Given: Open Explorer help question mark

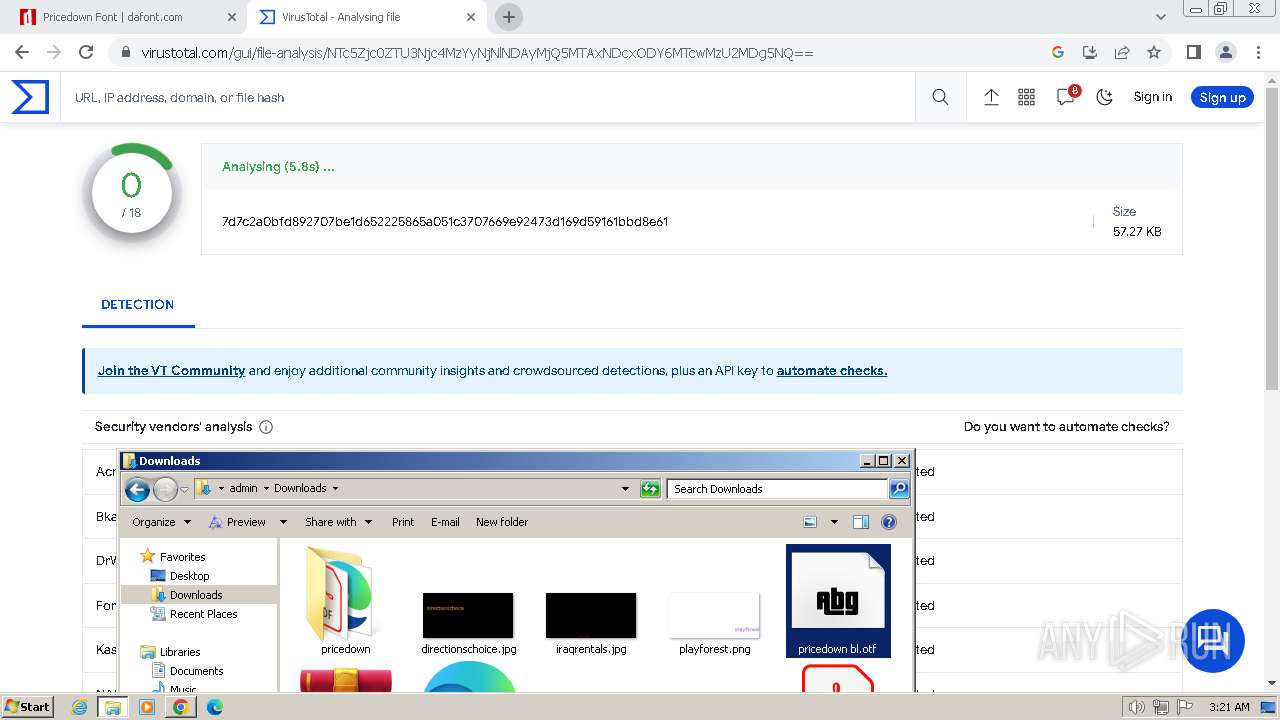Looking at the screenshot, I should 889,522.
